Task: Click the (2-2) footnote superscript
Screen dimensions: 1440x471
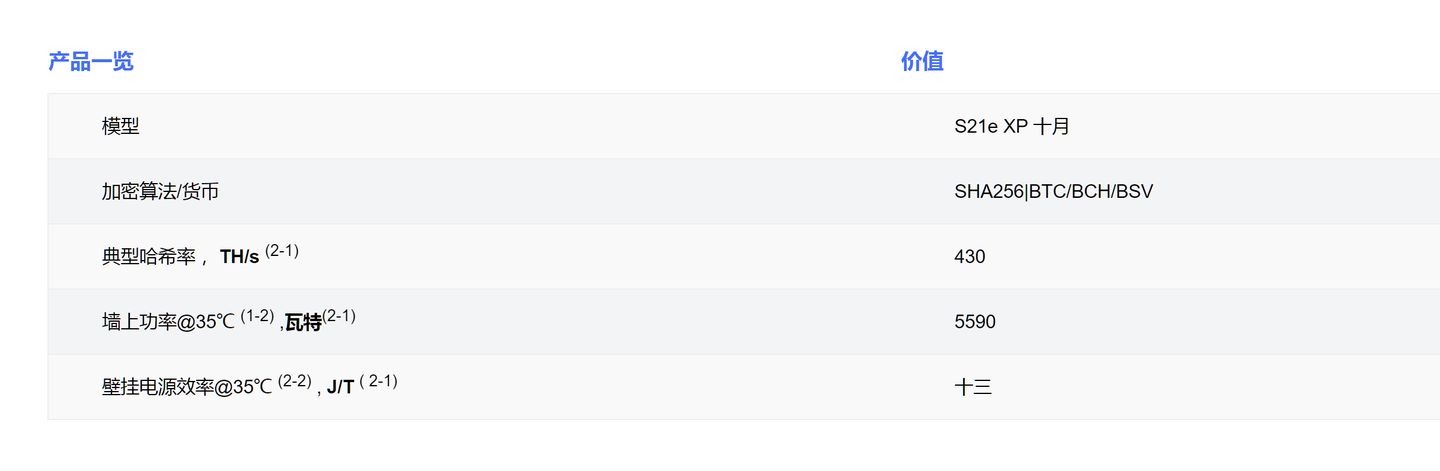Action: pyautogui.click(x=295, y=381)
